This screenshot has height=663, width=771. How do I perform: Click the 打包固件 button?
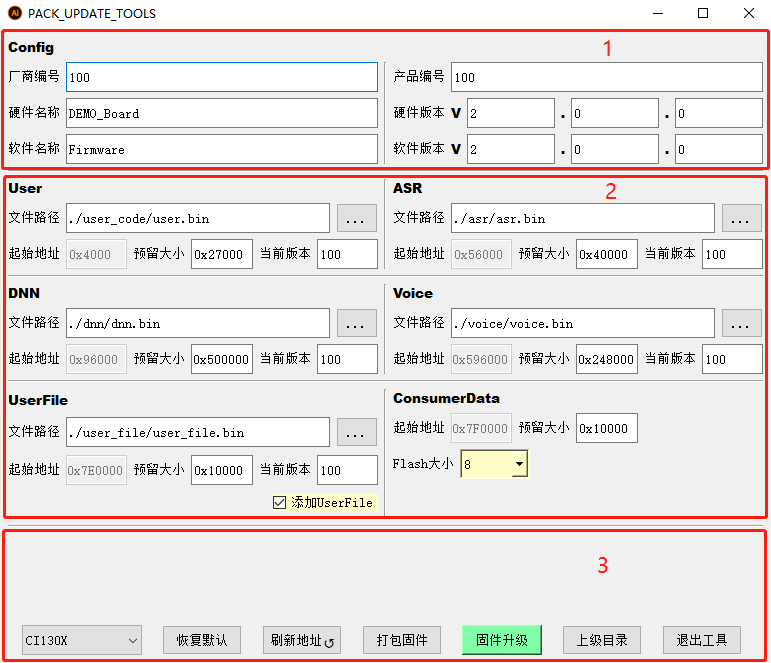click(x=402, y=640)
